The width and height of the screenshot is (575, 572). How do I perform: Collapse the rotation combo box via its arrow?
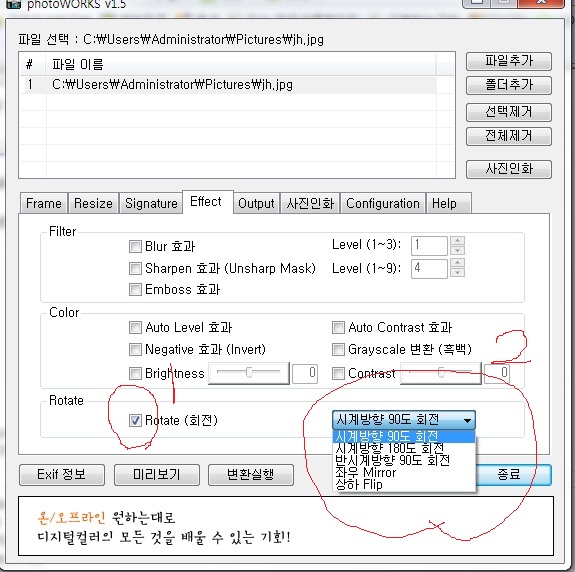click(x=467, y=420)
